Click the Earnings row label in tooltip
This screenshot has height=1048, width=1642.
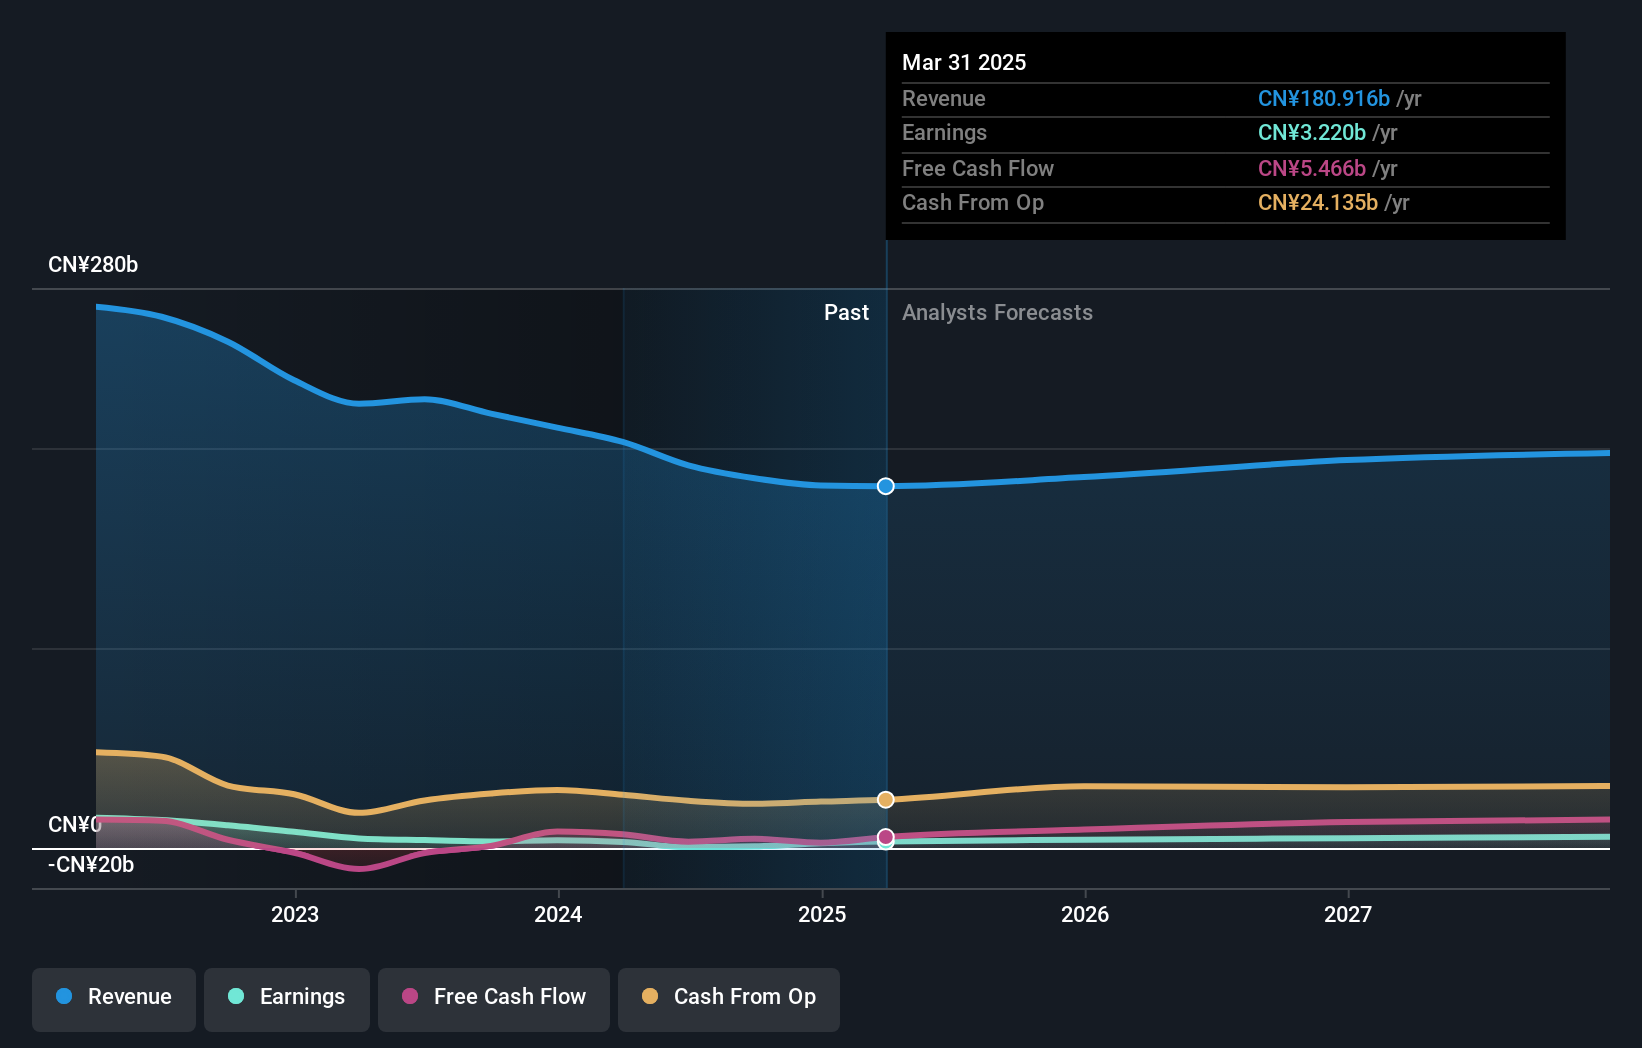[x=944, y=132]
